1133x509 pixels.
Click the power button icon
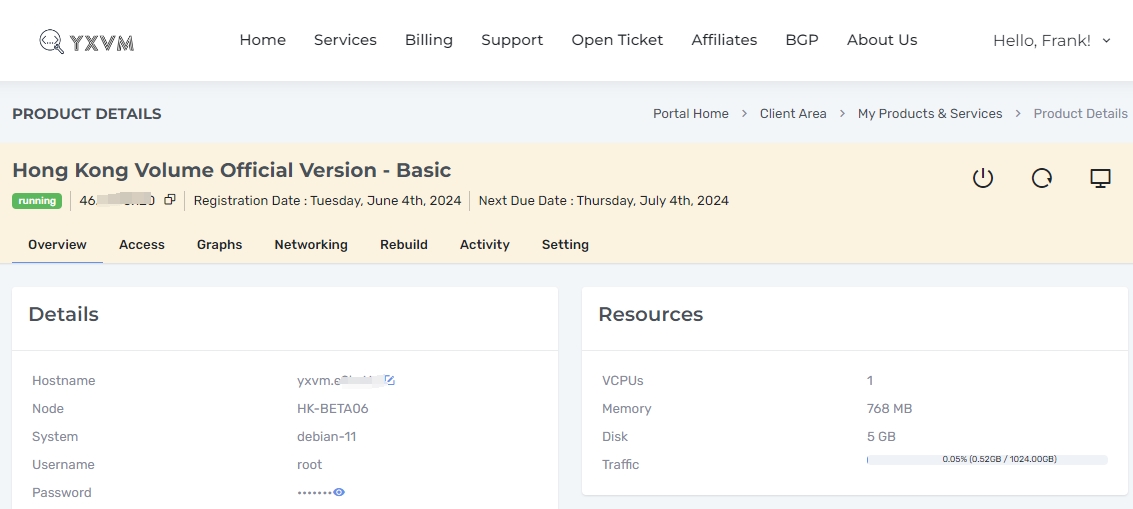pos(983,178)
